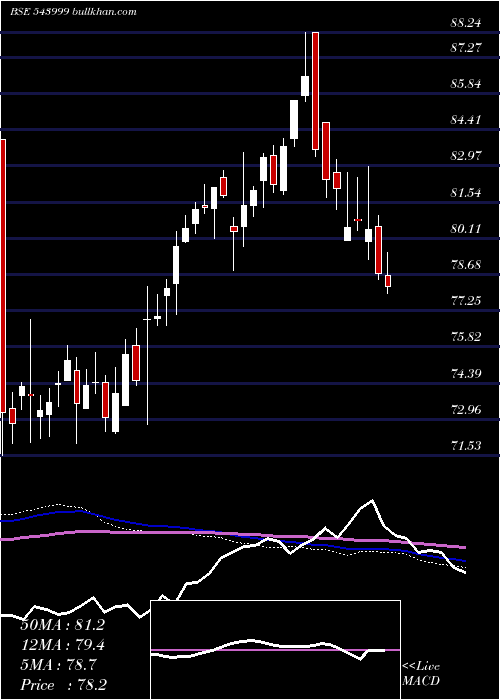500x700 pixels.
Task: Click the 71.53 price level label
Action: [x=466, y=446]
